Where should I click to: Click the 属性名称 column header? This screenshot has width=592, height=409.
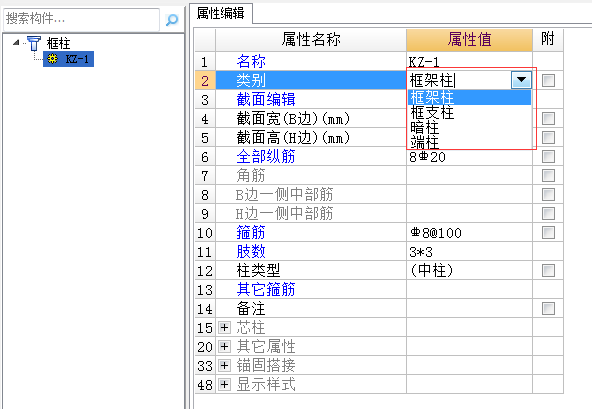point(311,40)
